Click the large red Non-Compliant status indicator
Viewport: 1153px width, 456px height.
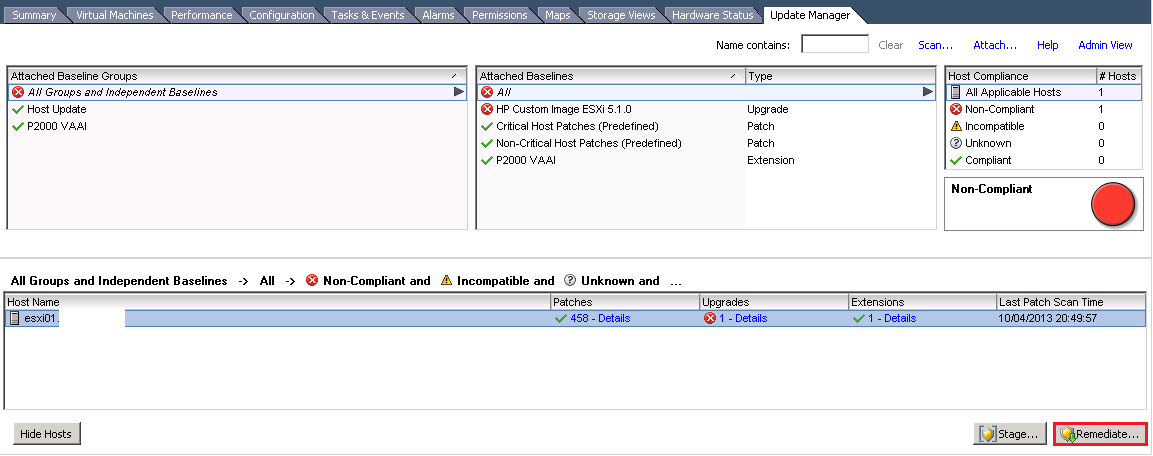pos(1112,204)
